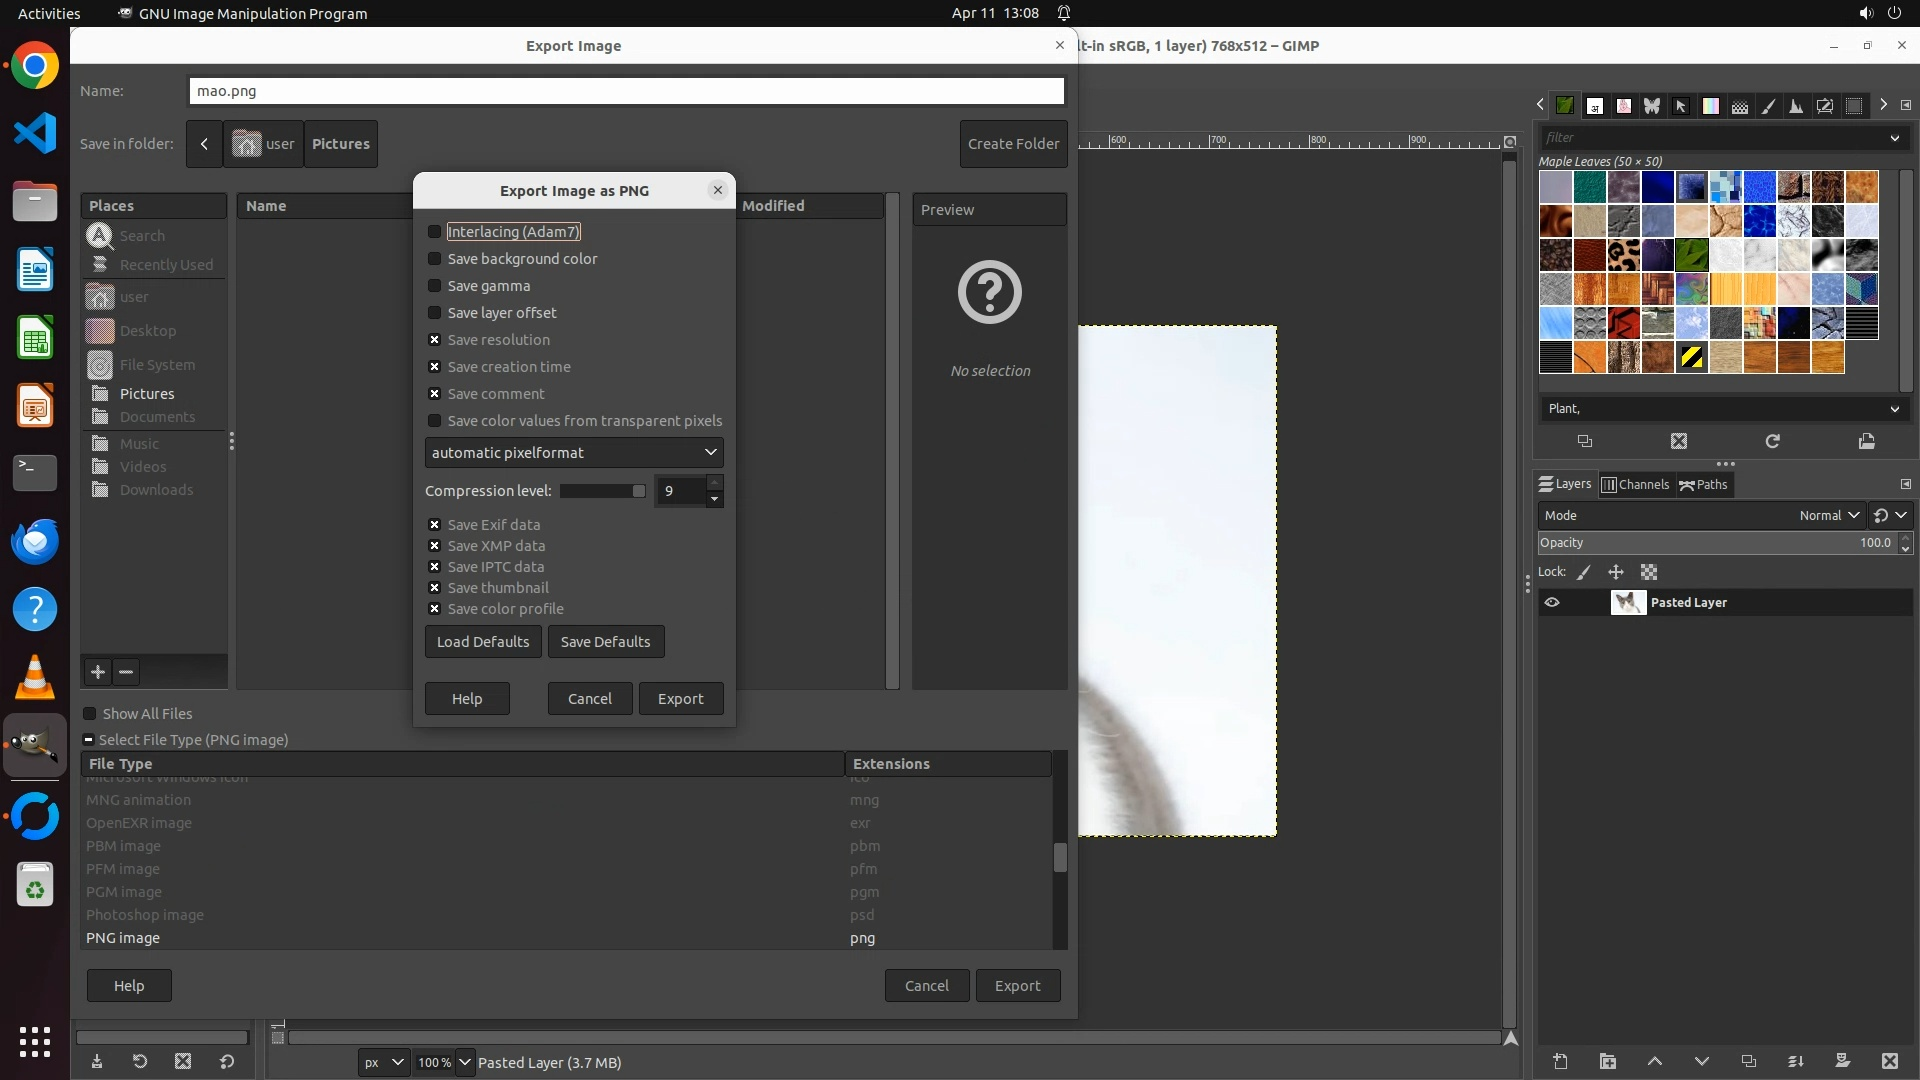Toggle lock alpha channel checkerboard icon

1649,572
